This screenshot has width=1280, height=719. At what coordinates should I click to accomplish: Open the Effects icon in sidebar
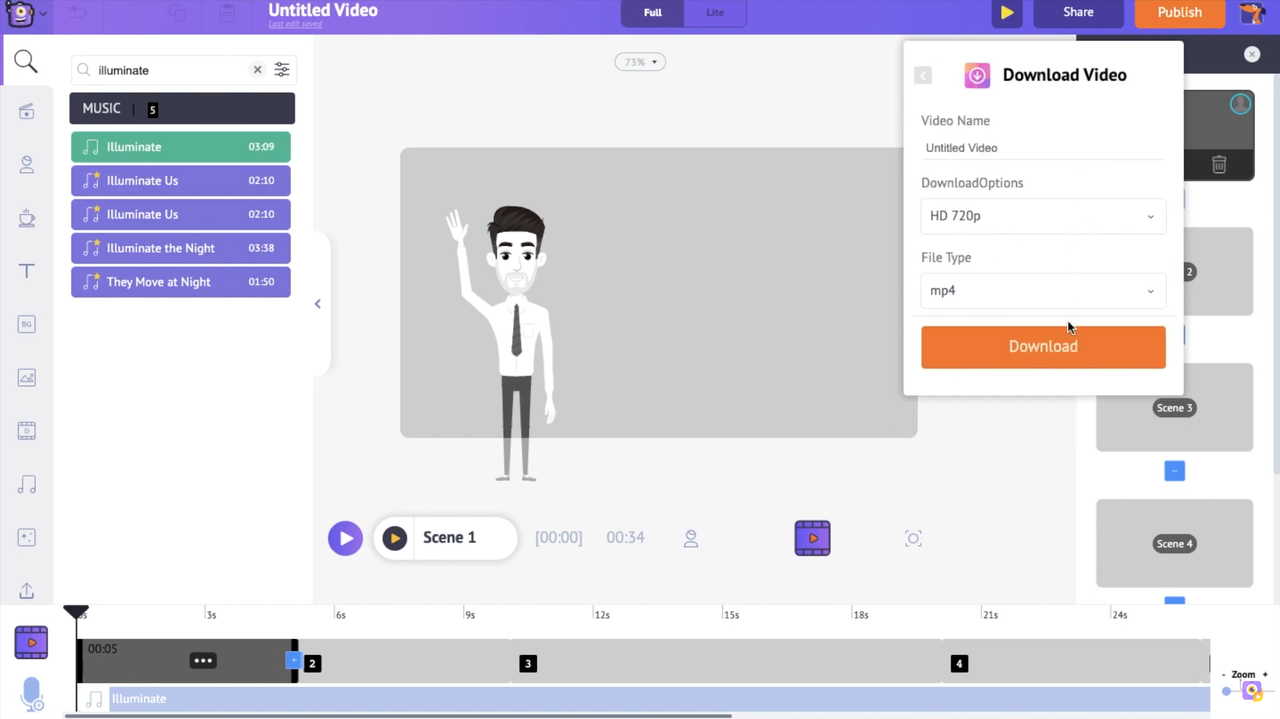tap(26, 538)
